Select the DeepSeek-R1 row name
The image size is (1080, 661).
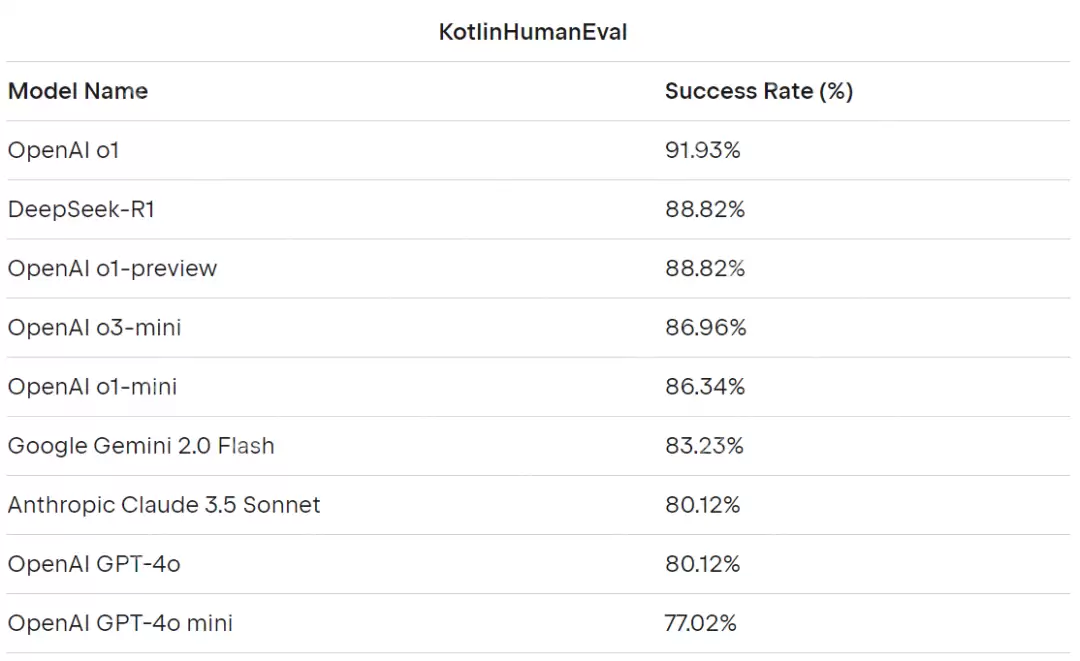pyautogui.click(x=81, y=209)
